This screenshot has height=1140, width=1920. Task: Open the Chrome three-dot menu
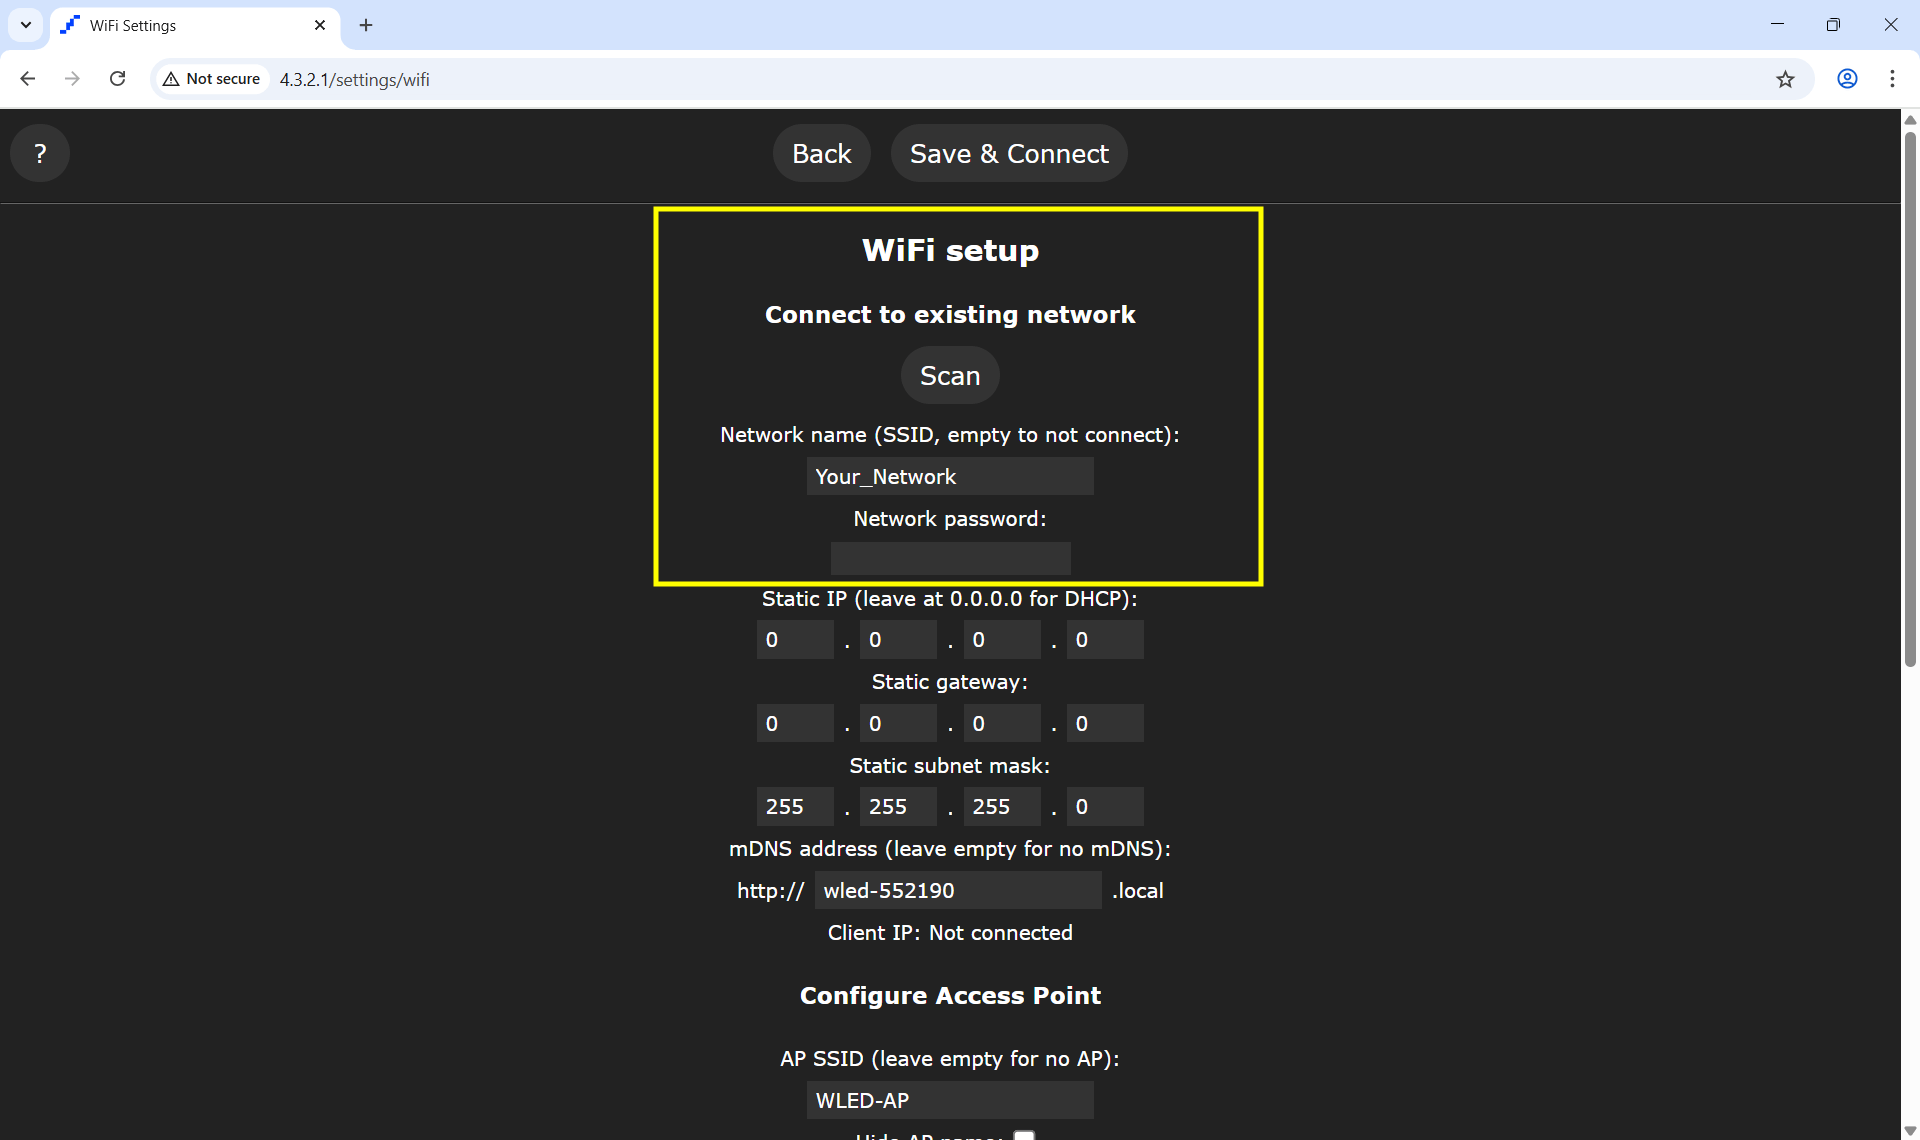point(1892,79)
